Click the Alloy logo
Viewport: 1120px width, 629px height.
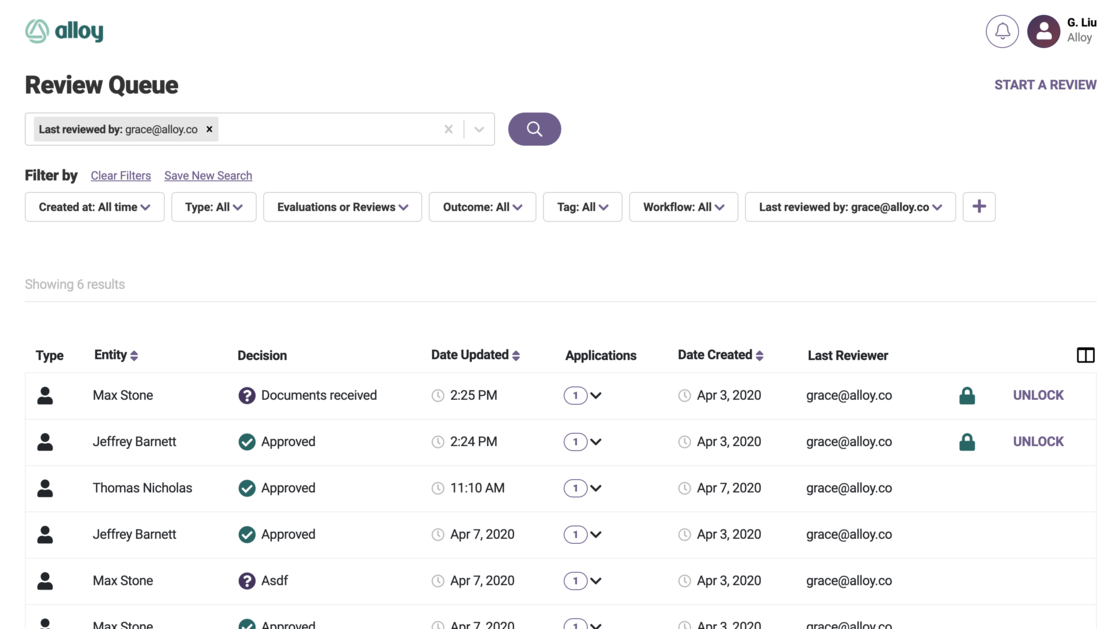pos(65,31)
